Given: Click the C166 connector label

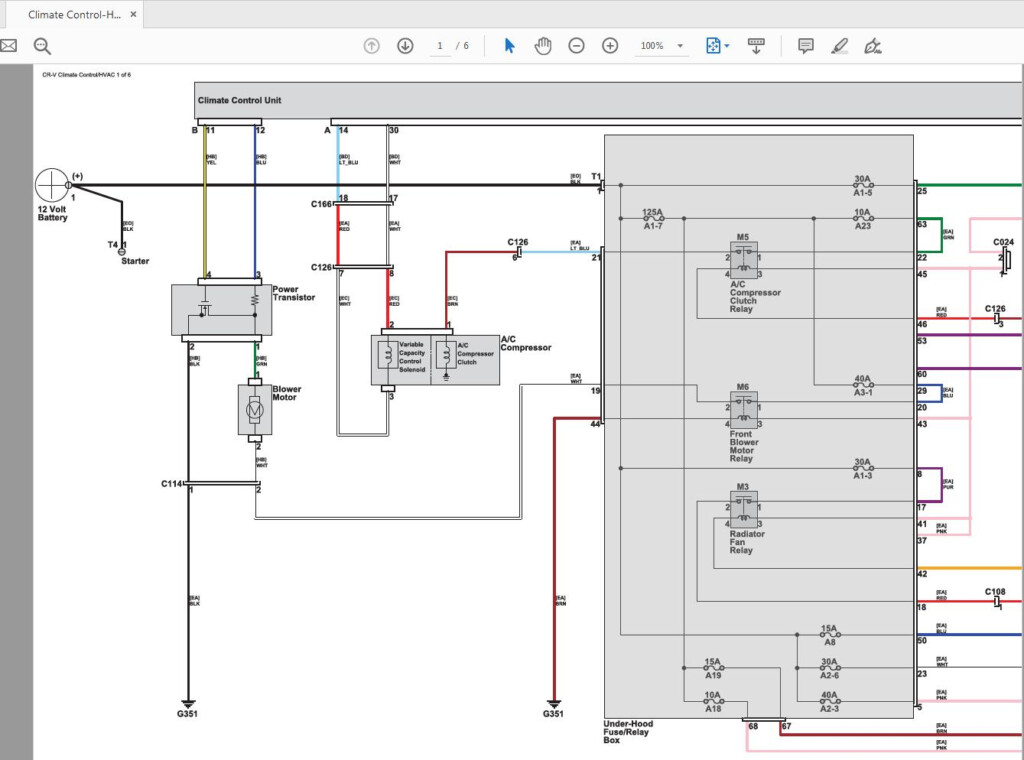Looking at the screenshot, I should pyautogui.click(x=321, y=204).
